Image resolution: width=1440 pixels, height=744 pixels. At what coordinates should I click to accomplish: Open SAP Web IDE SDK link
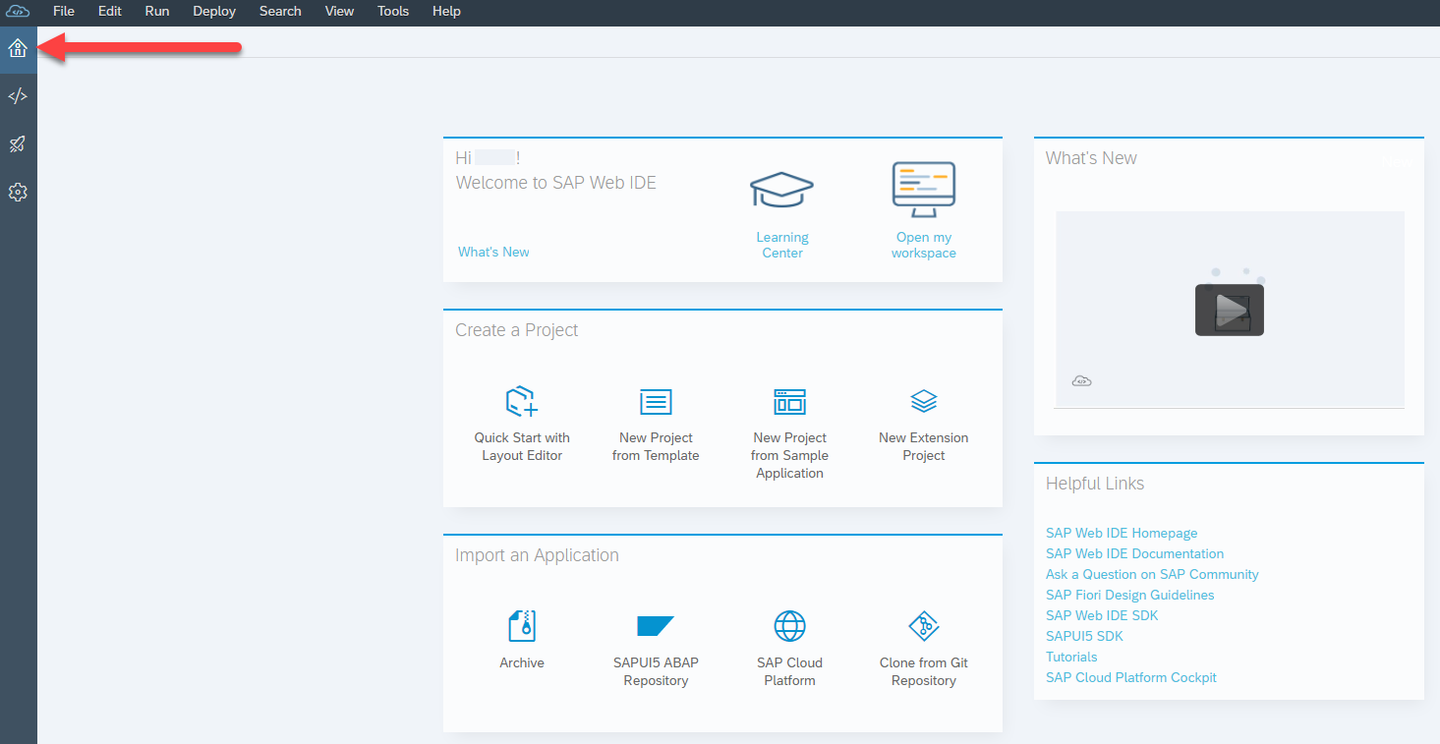[1102, 615]
